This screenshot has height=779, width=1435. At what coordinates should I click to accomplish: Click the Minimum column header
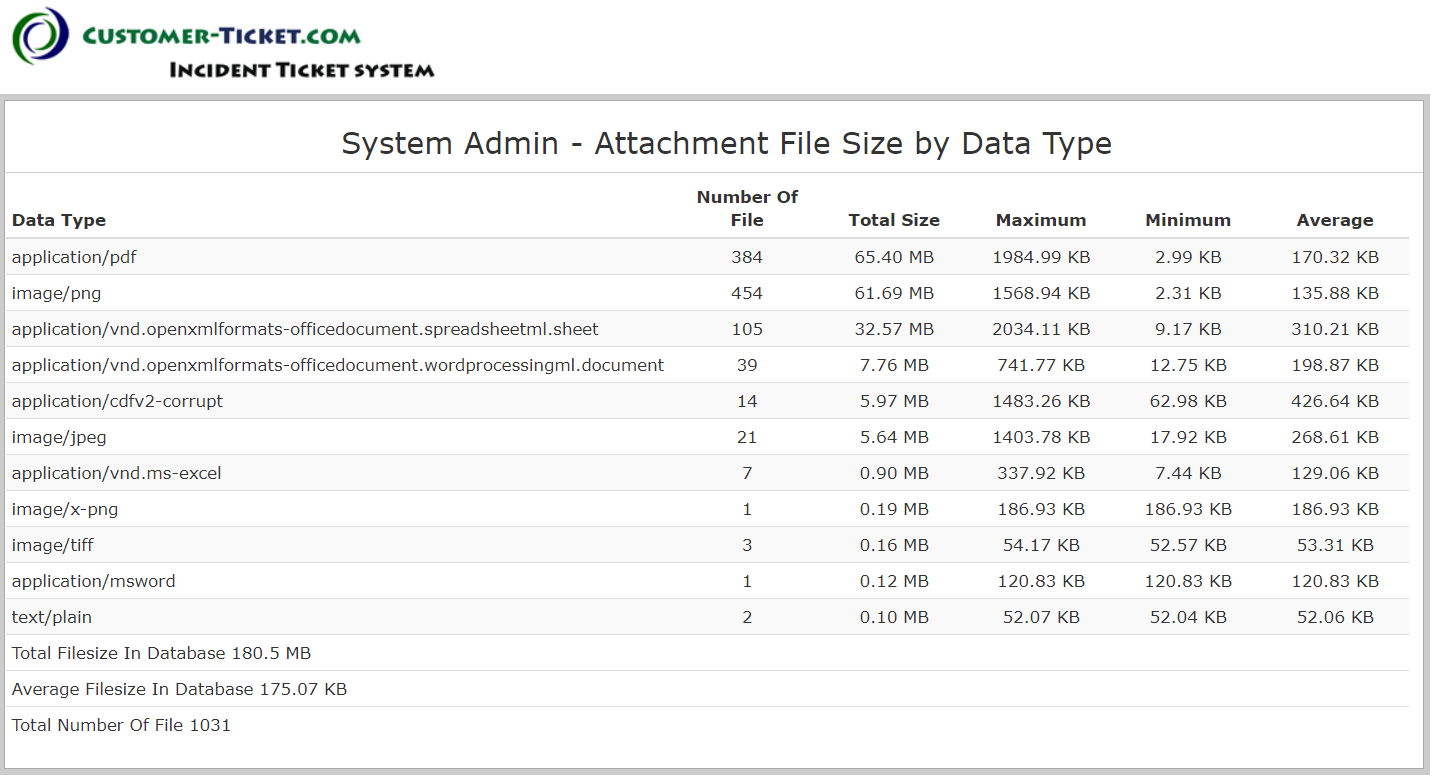[x=1188, y=220]
